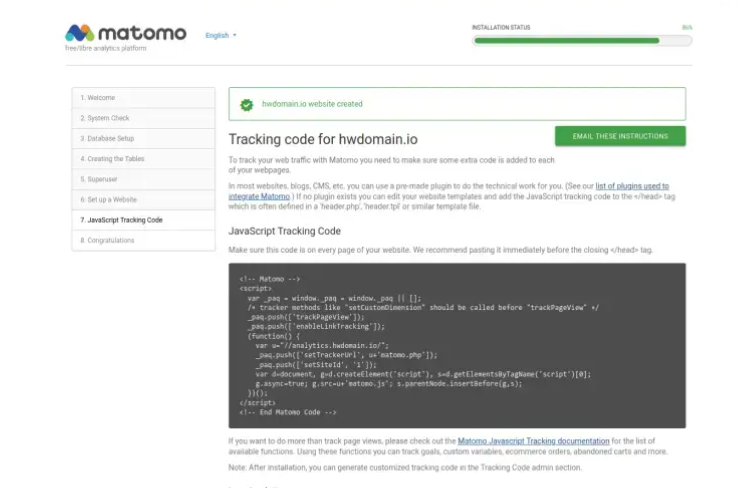Click the code line containing 'setSiteId'
Viewport: 743px width, 488px height.
pyautogui.click(x=316, y=365)
